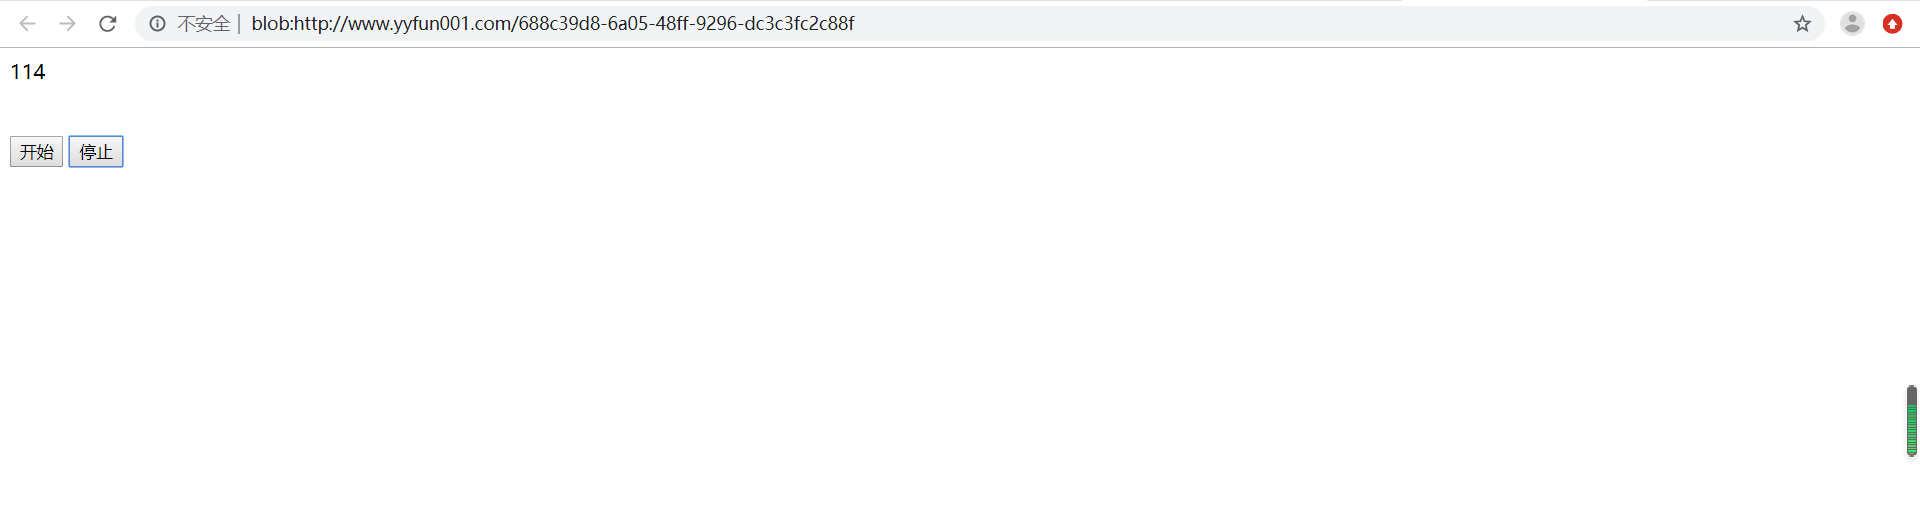Reload the page with the refresh icon

[x=108, y=23]
